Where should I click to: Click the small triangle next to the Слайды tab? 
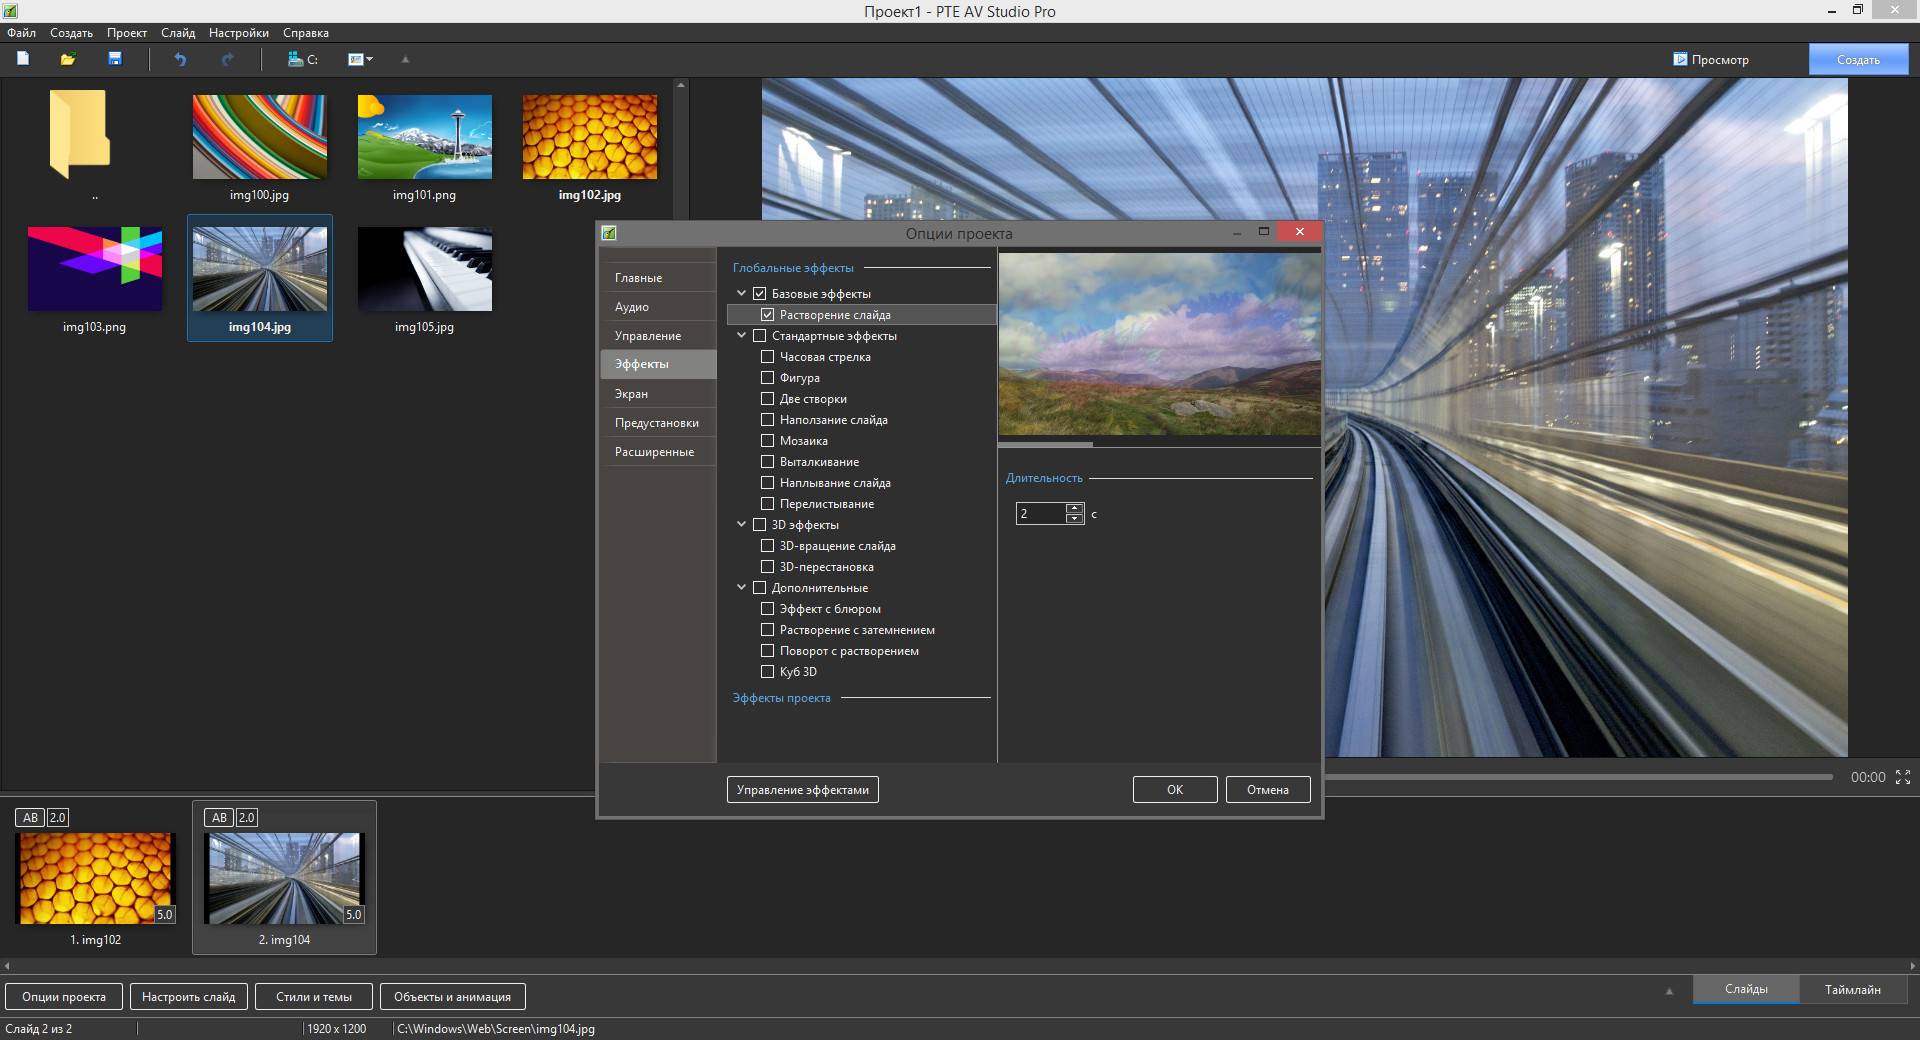click(1668, 991)
